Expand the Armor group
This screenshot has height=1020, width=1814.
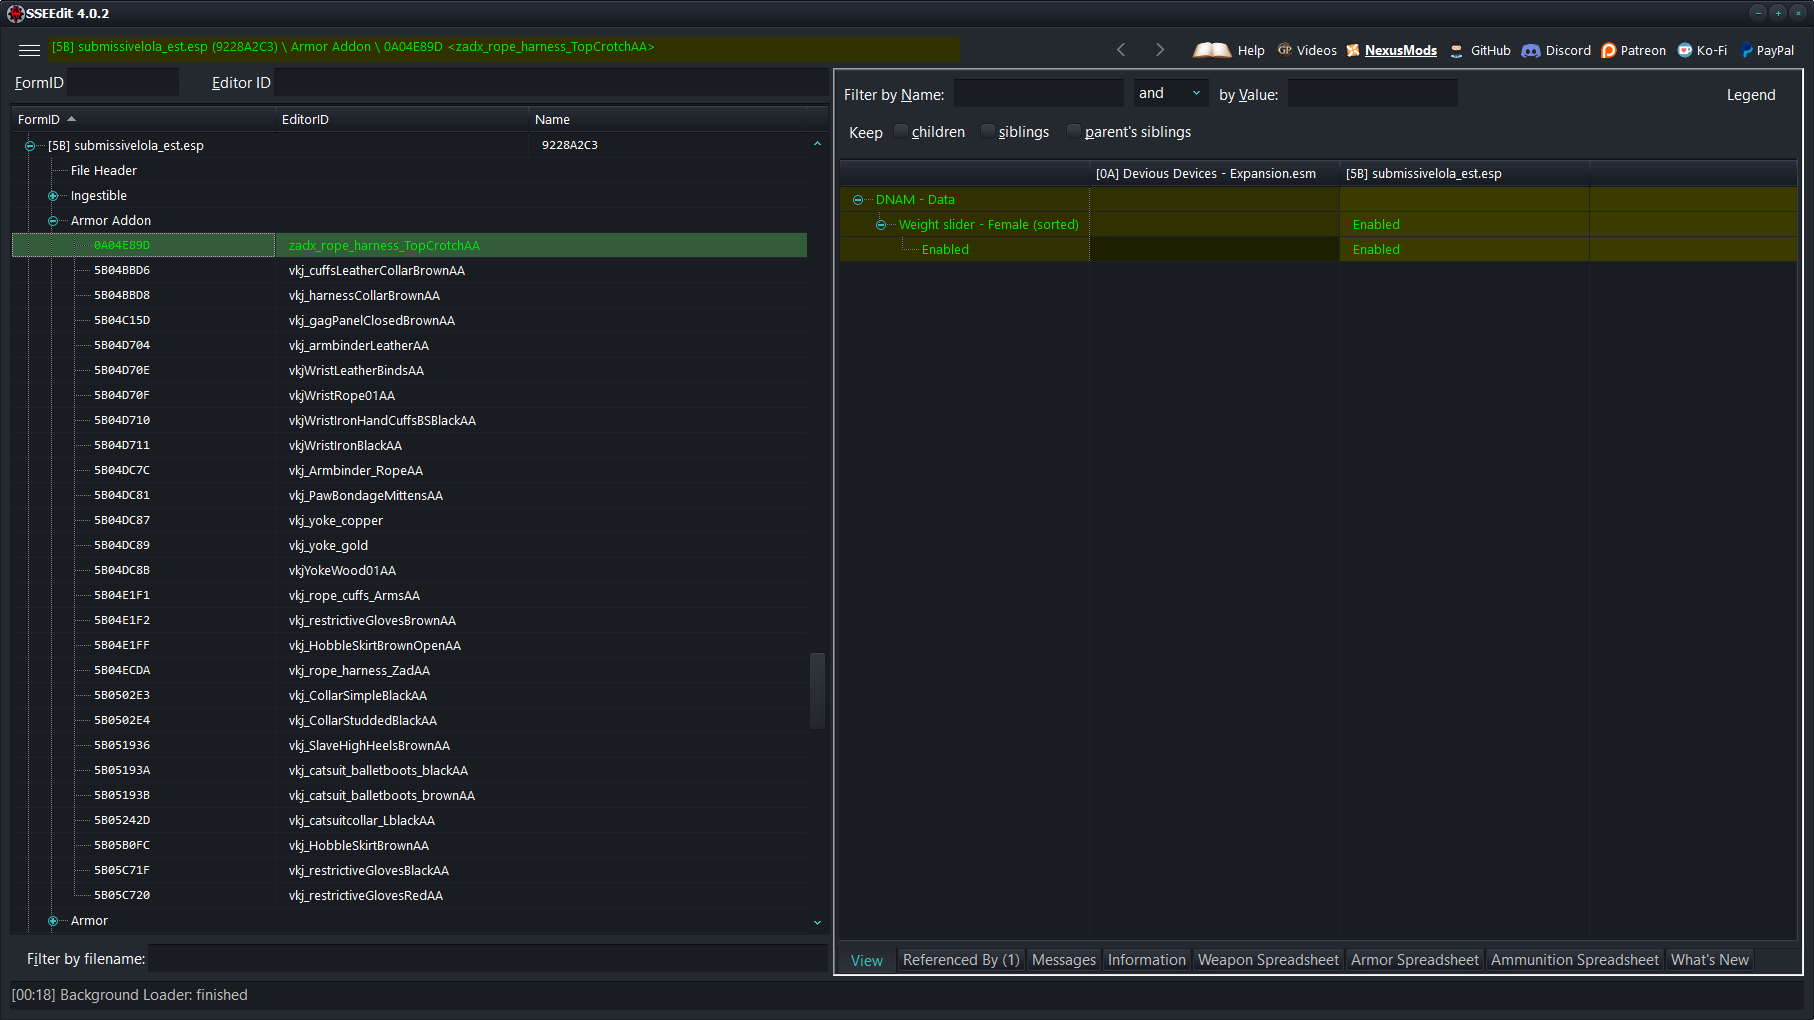pyautogui.click(x=53, y=921)
